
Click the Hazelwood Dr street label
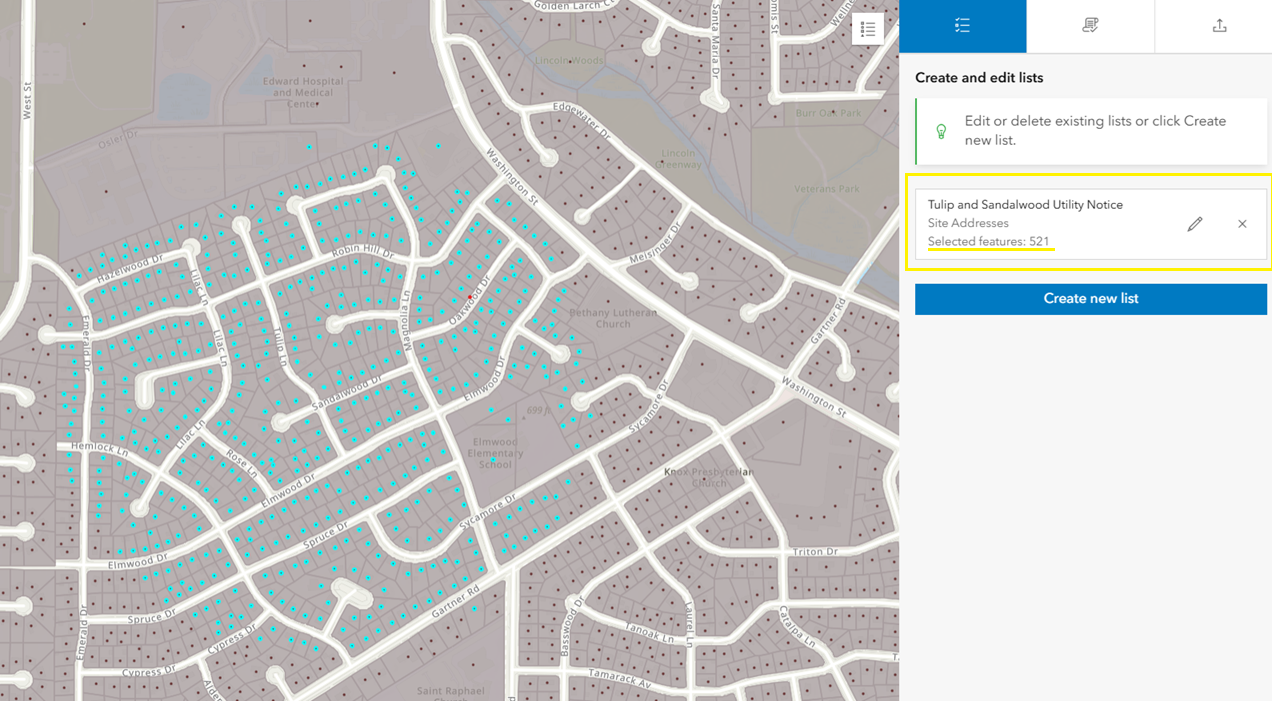point(130,267)
